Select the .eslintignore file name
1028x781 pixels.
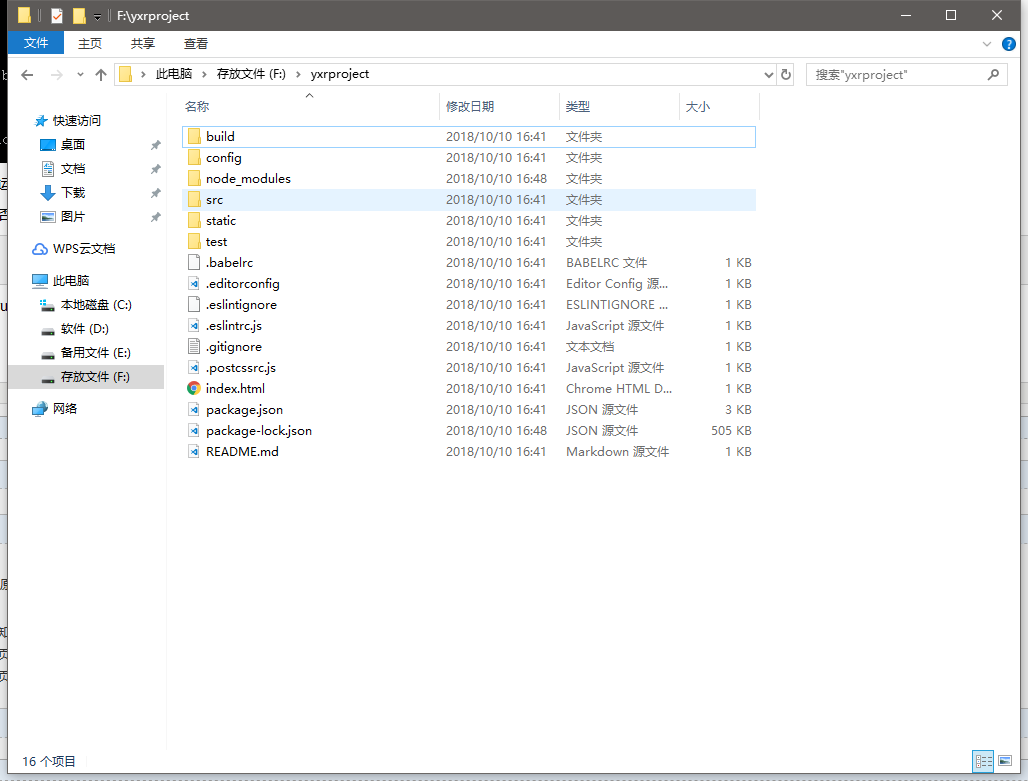pos(241,305)
